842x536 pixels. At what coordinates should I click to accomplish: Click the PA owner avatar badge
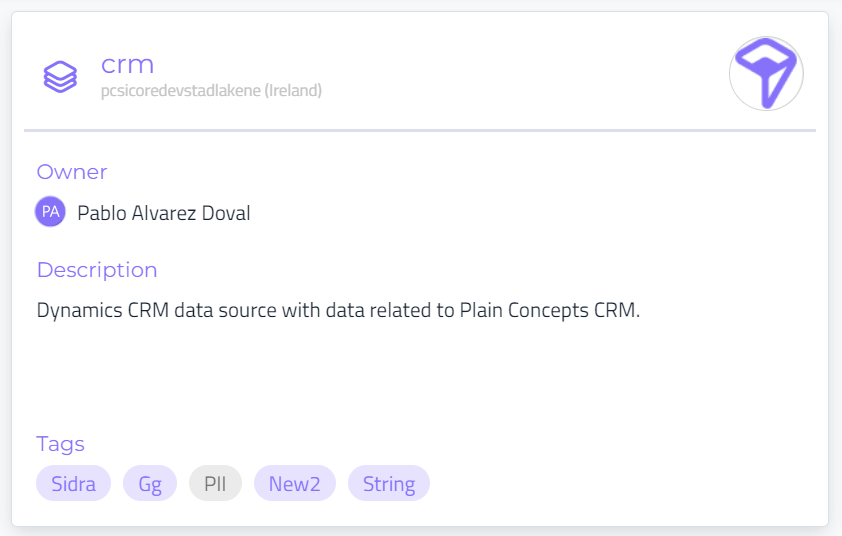50,212
